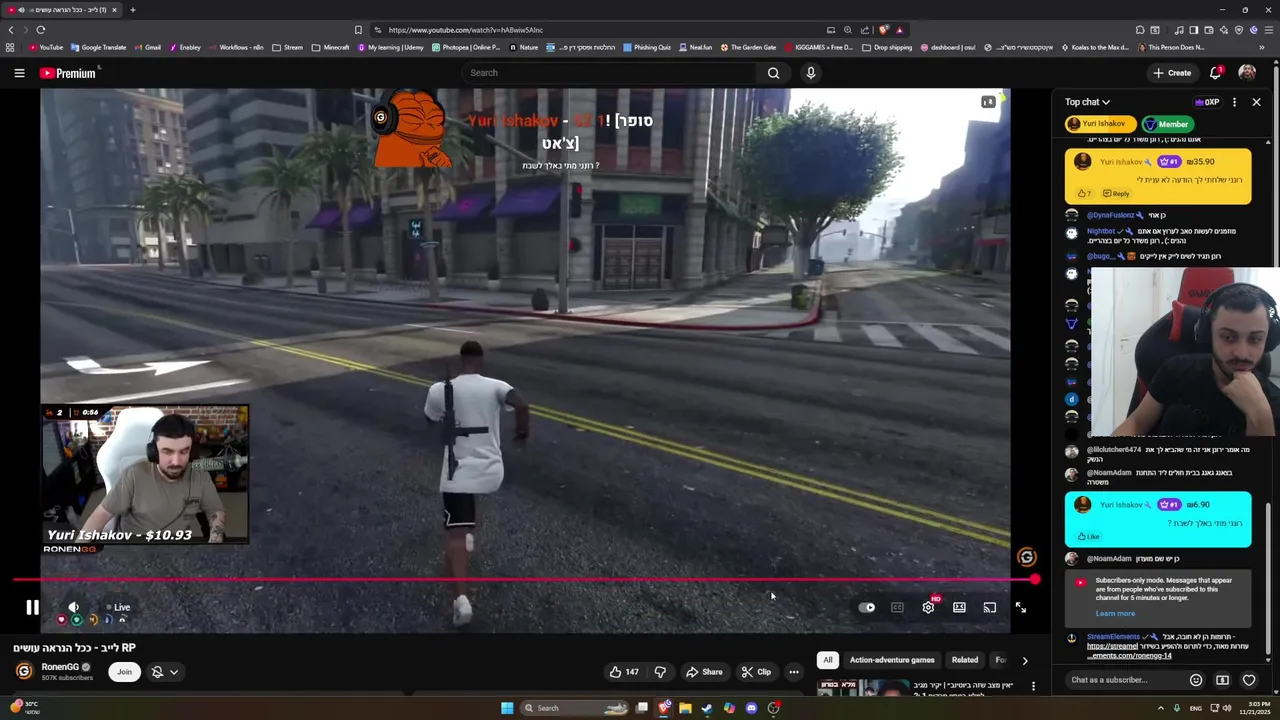Open File Explorer from the taskbar

685,708
